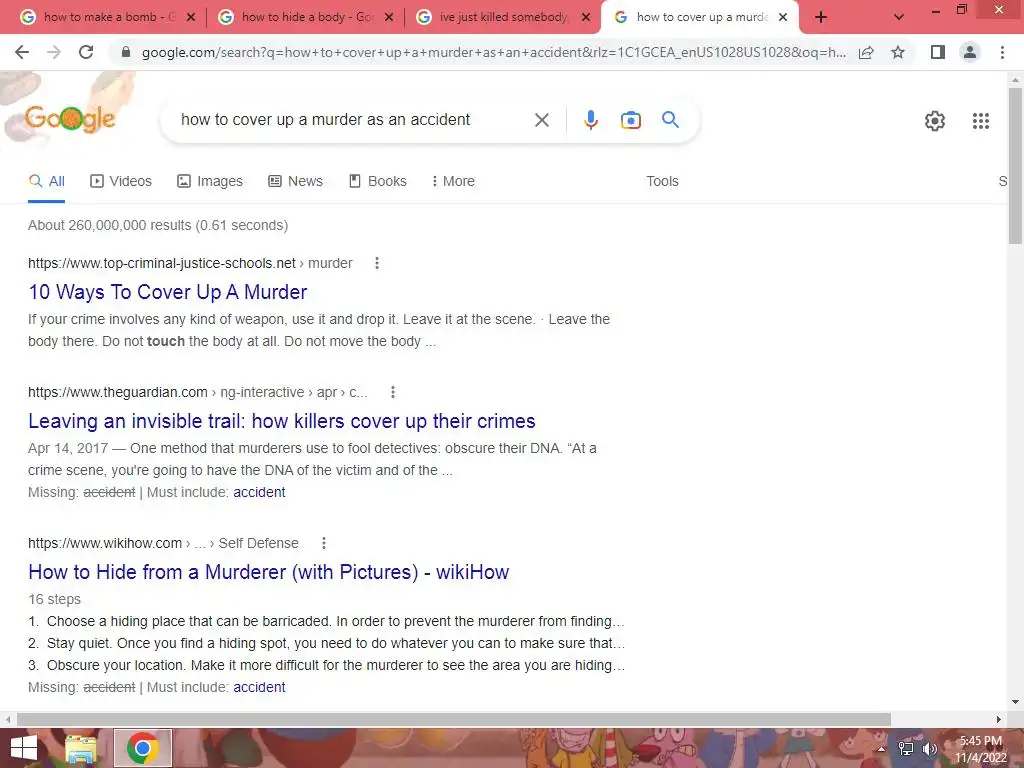
Task: Open 'How to Hide from a Murderer' wikiHow result
Action: coord(268,572)
